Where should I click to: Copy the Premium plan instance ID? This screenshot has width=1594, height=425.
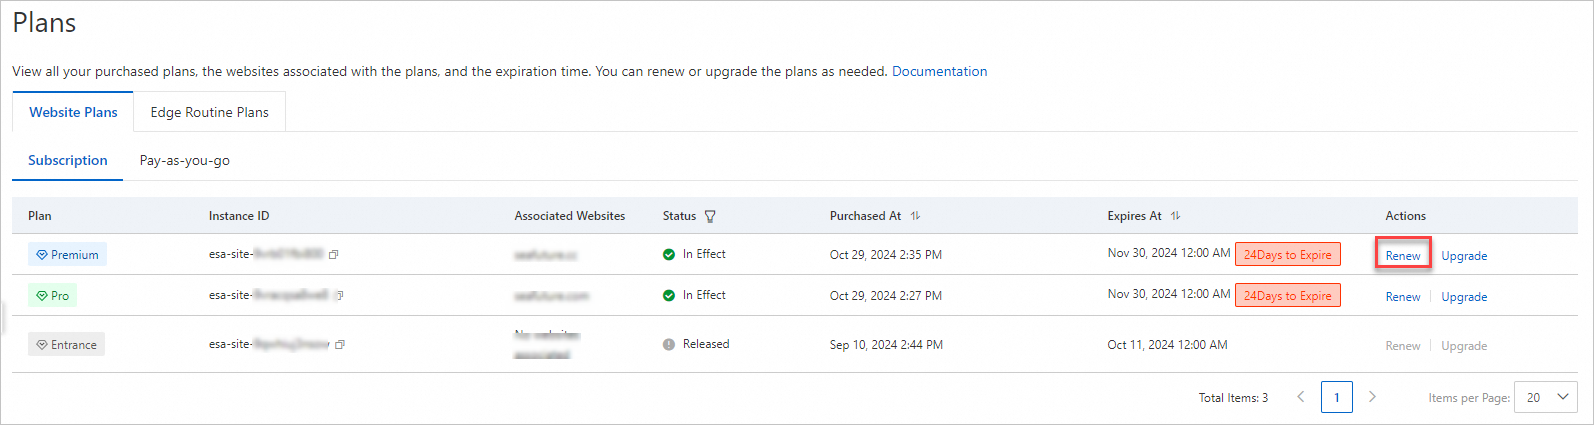pyautogui.click(x=334, y=255)
